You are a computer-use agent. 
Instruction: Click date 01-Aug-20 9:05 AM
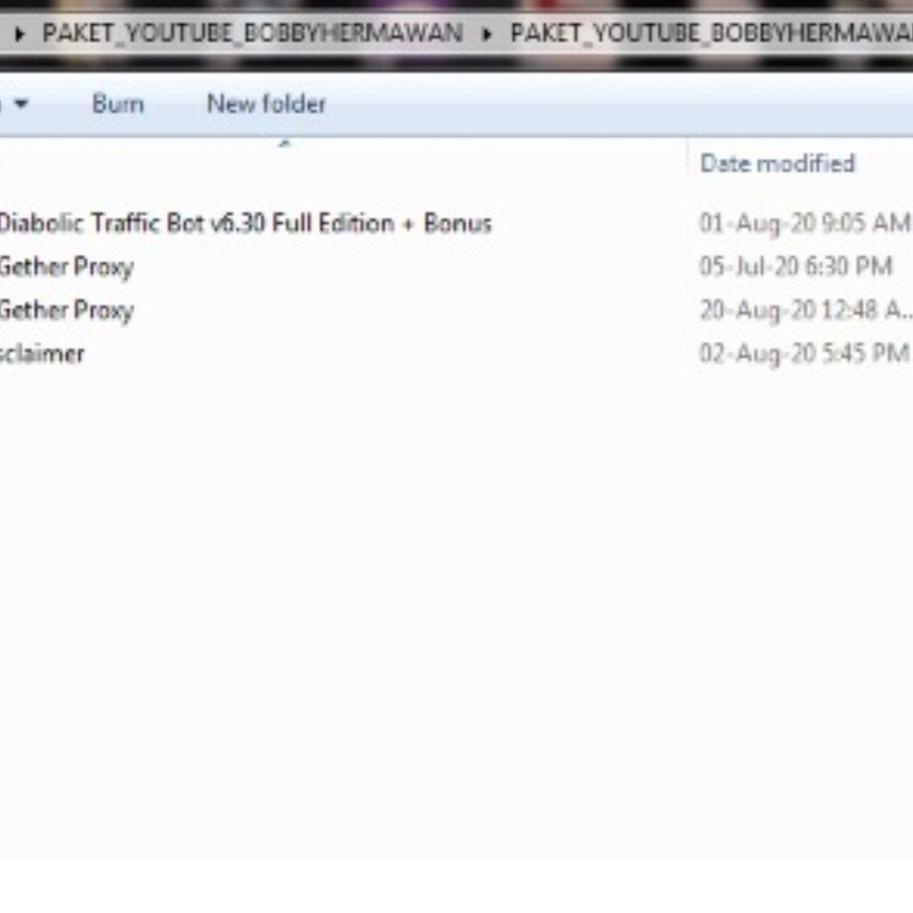(805, 224)
